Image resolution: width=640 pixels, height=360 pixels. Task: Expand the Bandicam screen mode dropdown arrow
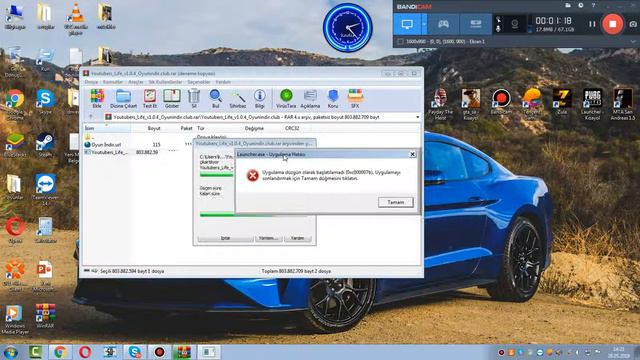424,24
